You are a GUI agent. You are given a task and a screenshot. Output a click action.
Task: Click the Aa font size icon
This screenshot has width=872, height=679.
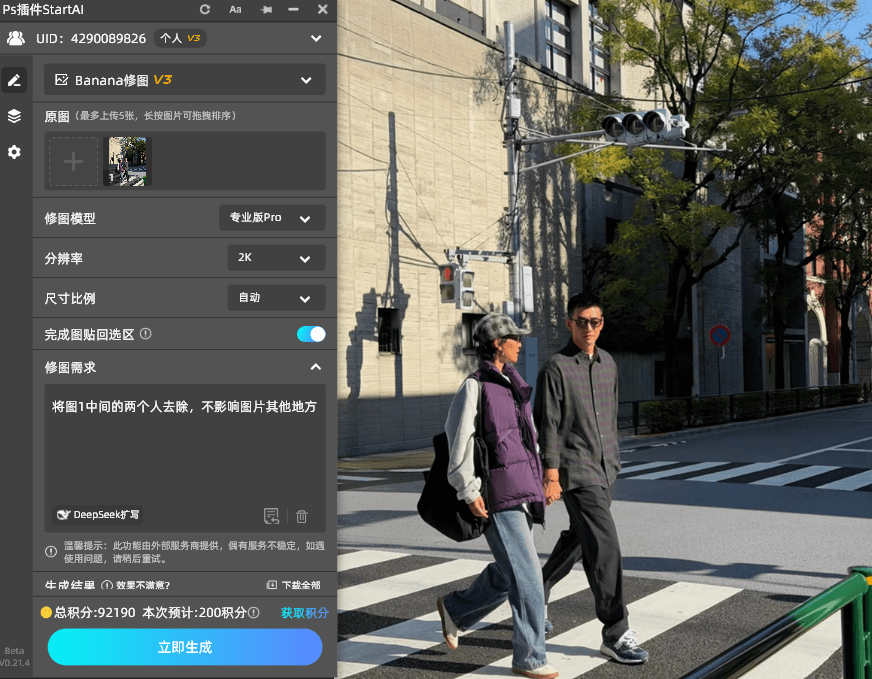click(234, 10)
